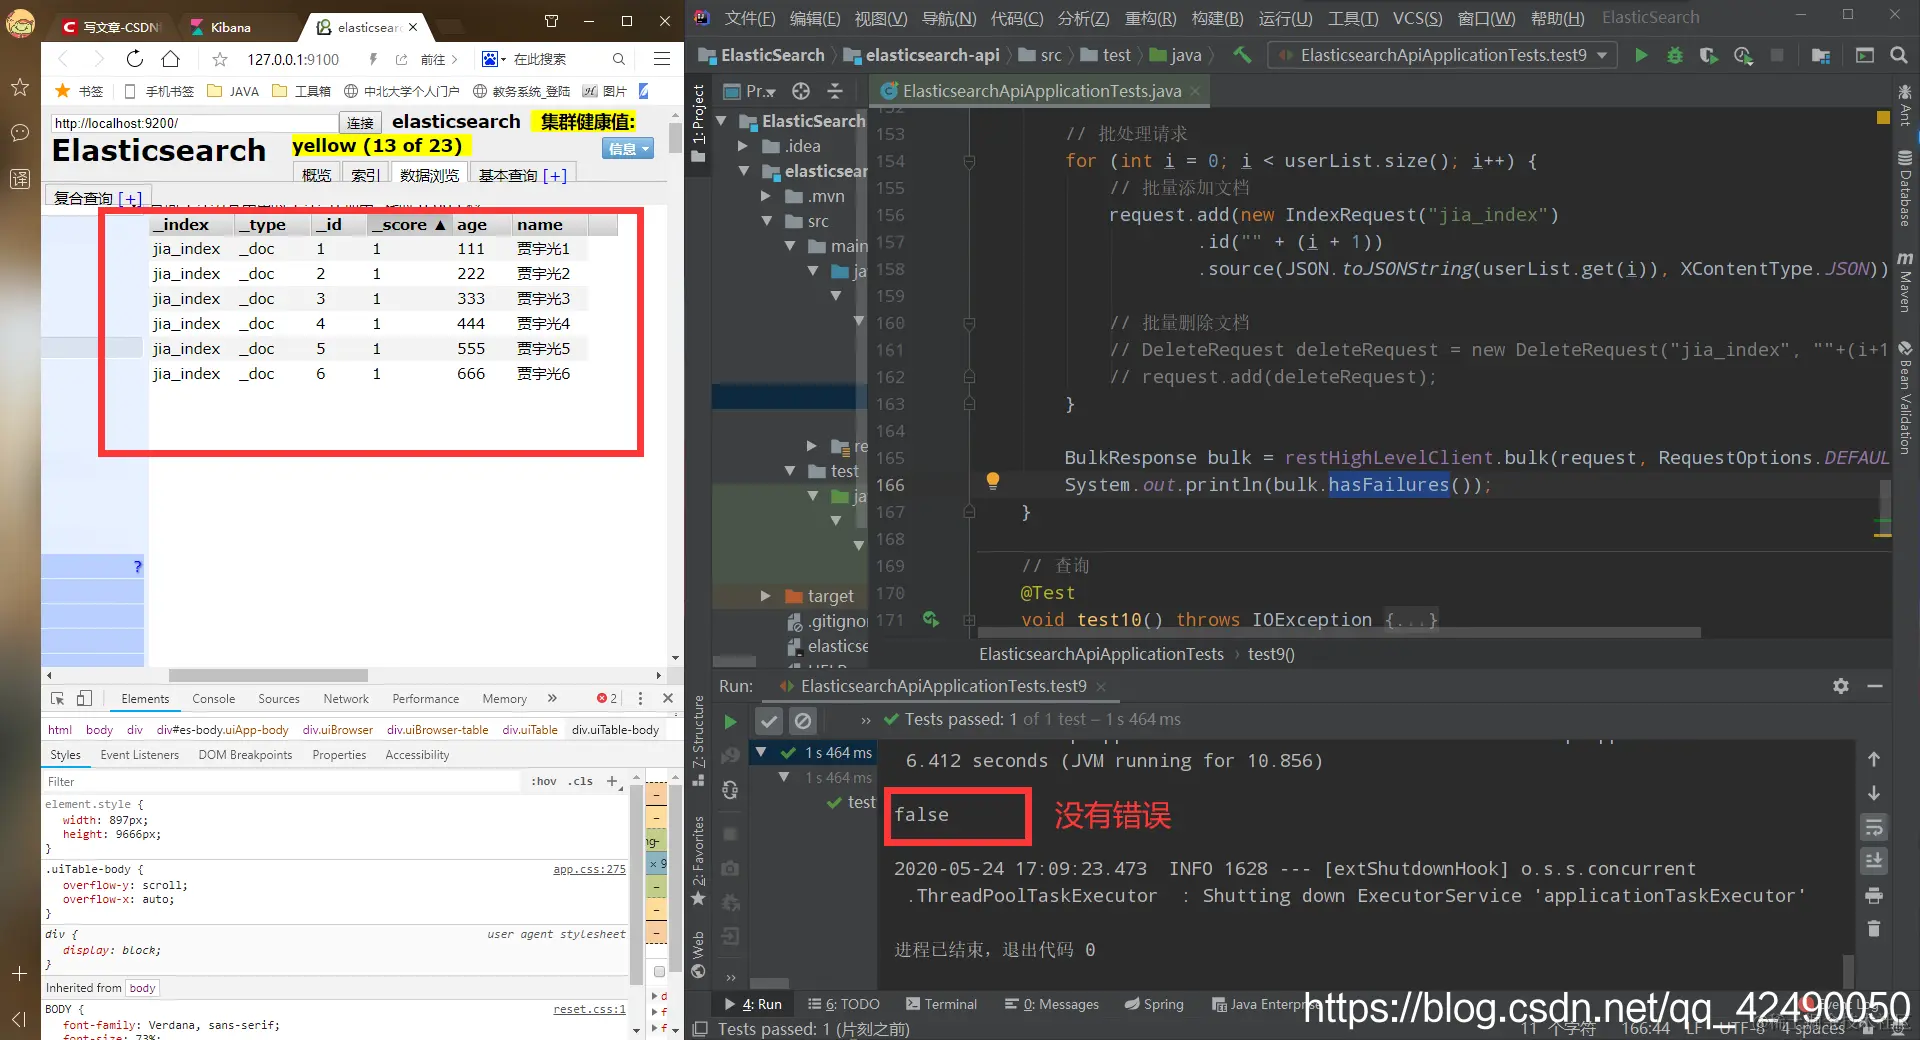Open Run panel settings gear
The width and height of the screenshot is (1920, 1040).
point(1840,686)
